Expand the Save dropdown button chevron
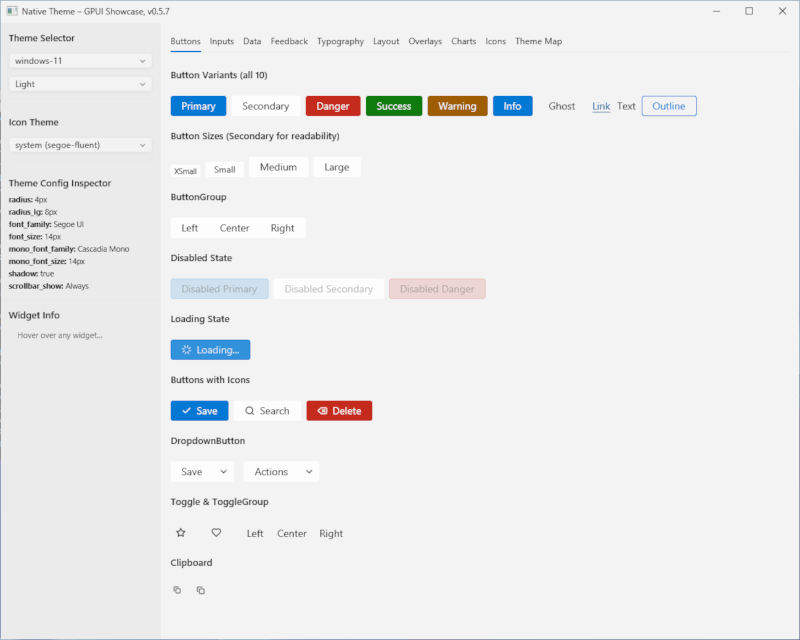The image size is (800, 640). tap(223, 472)
